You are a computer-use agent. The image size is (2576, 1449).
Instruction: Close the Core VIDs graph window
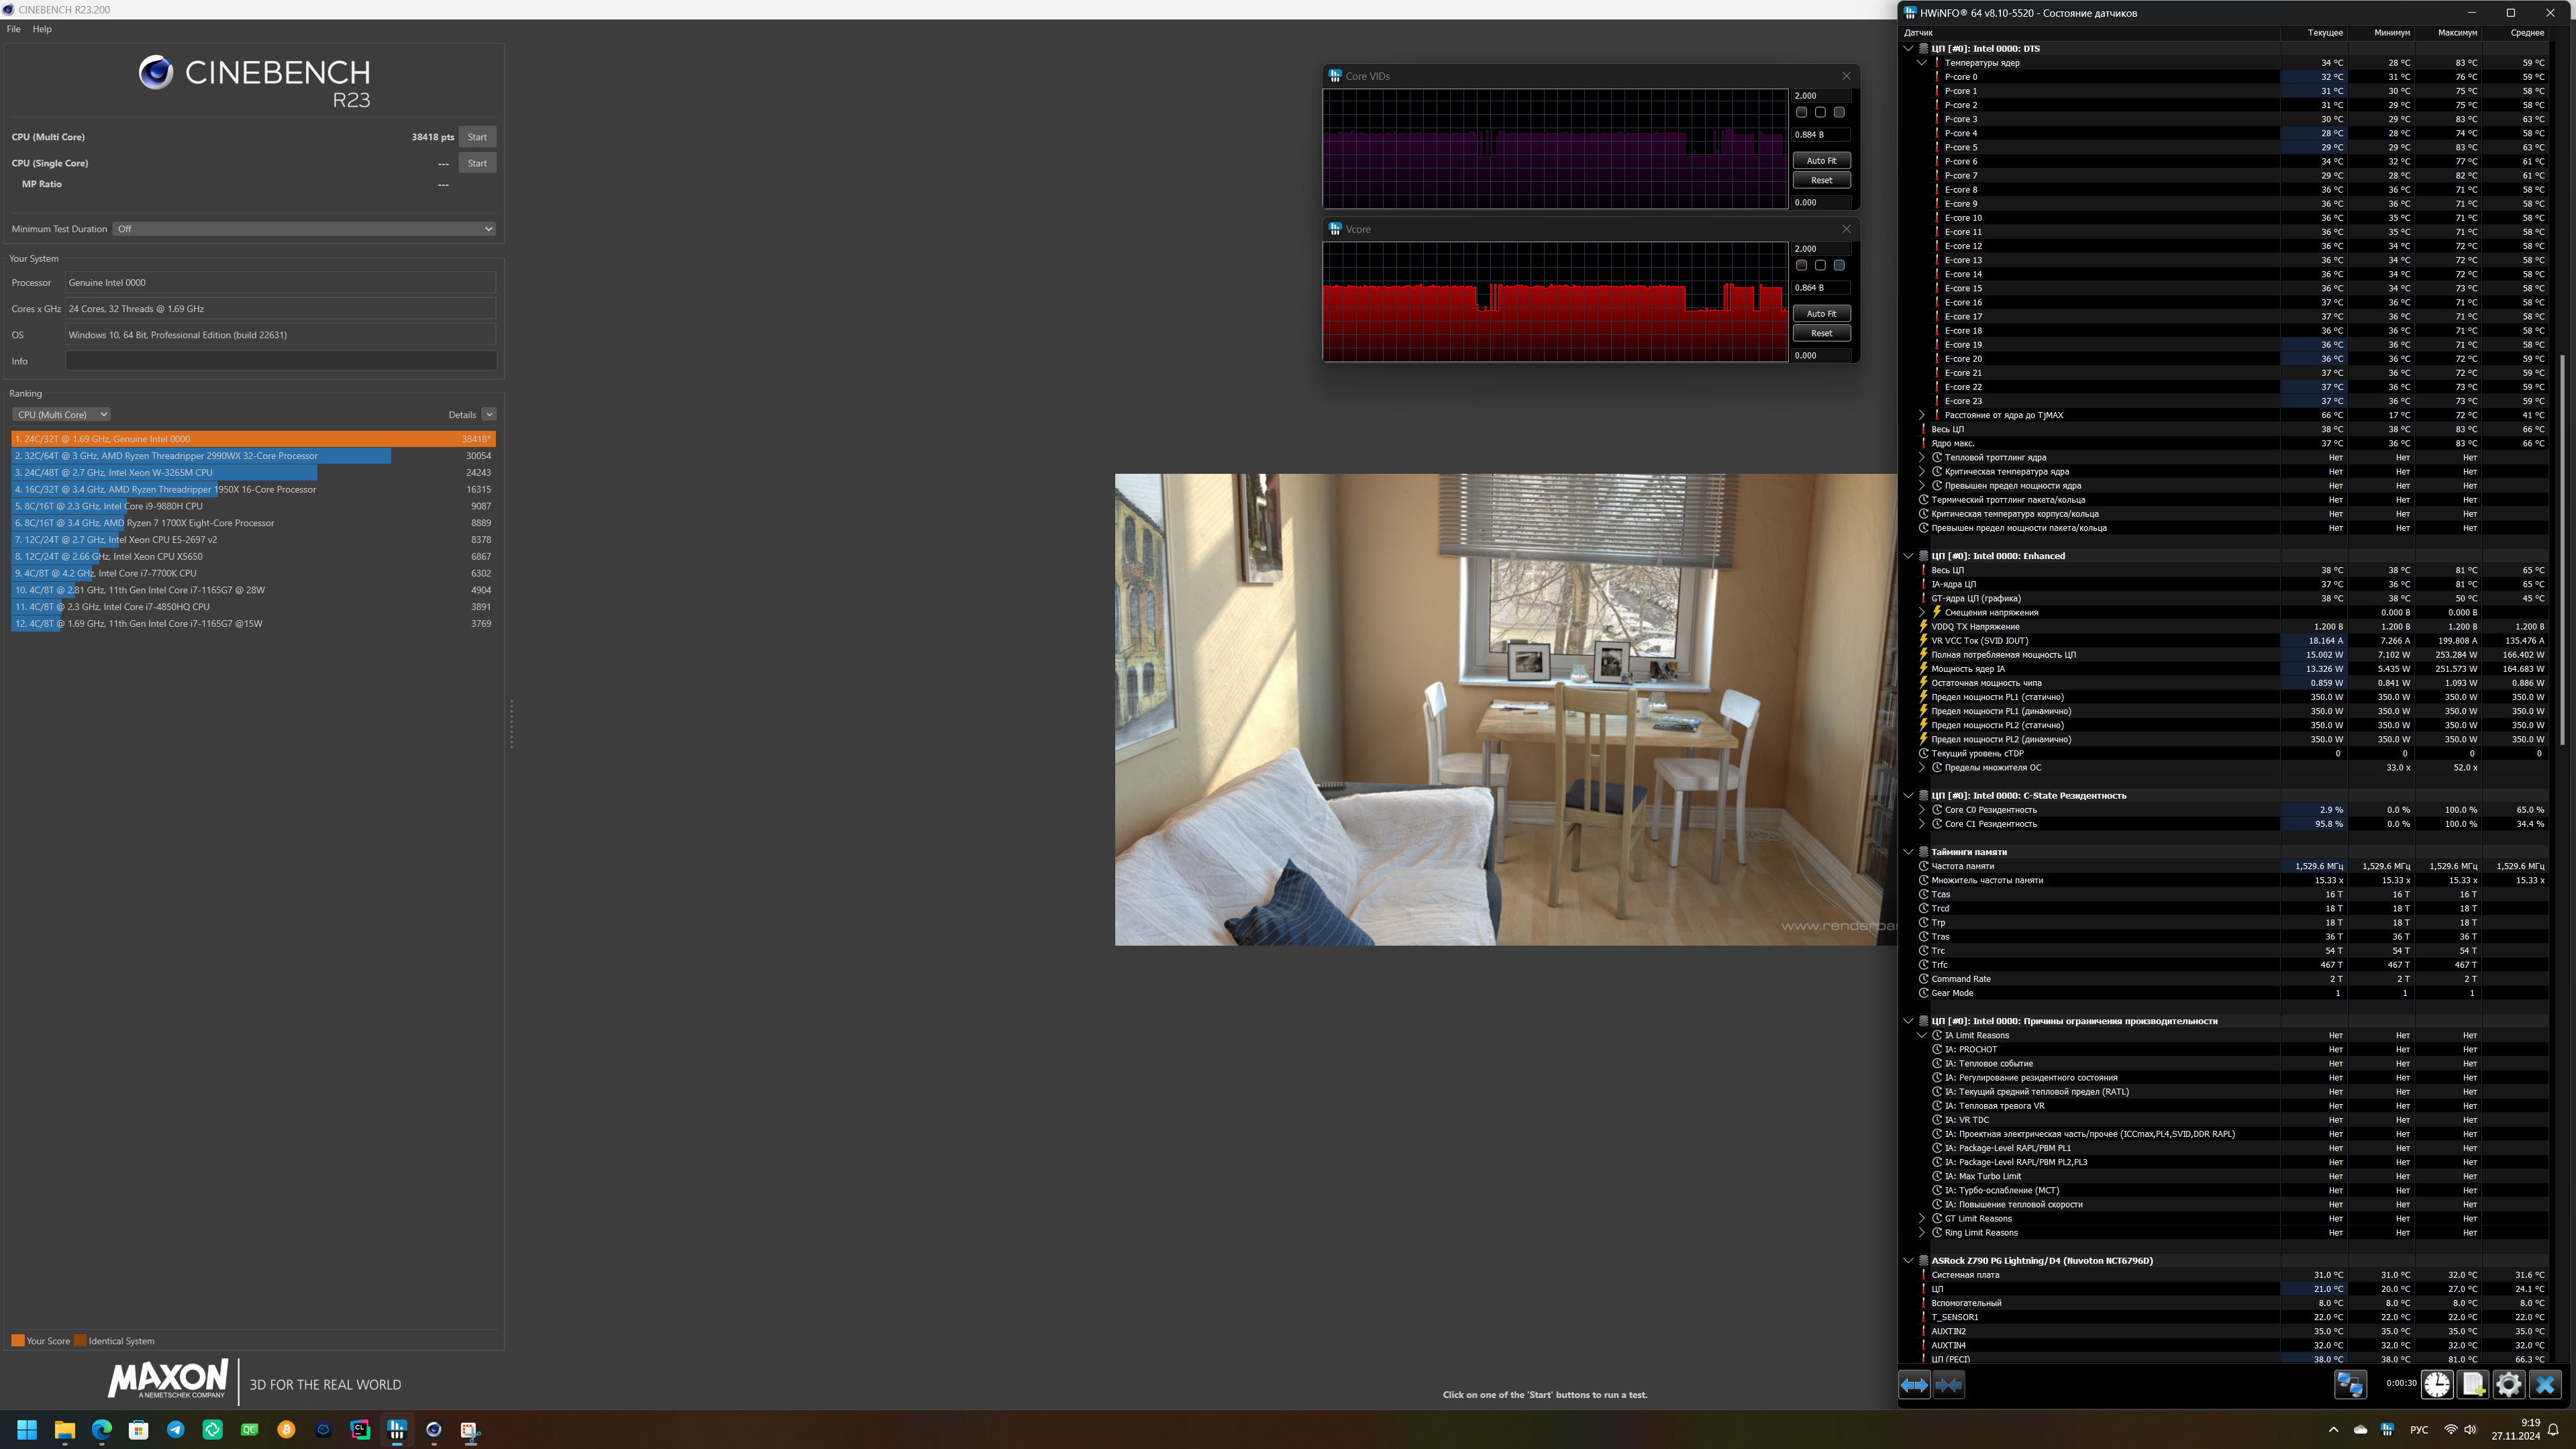tap(1846, 76)
